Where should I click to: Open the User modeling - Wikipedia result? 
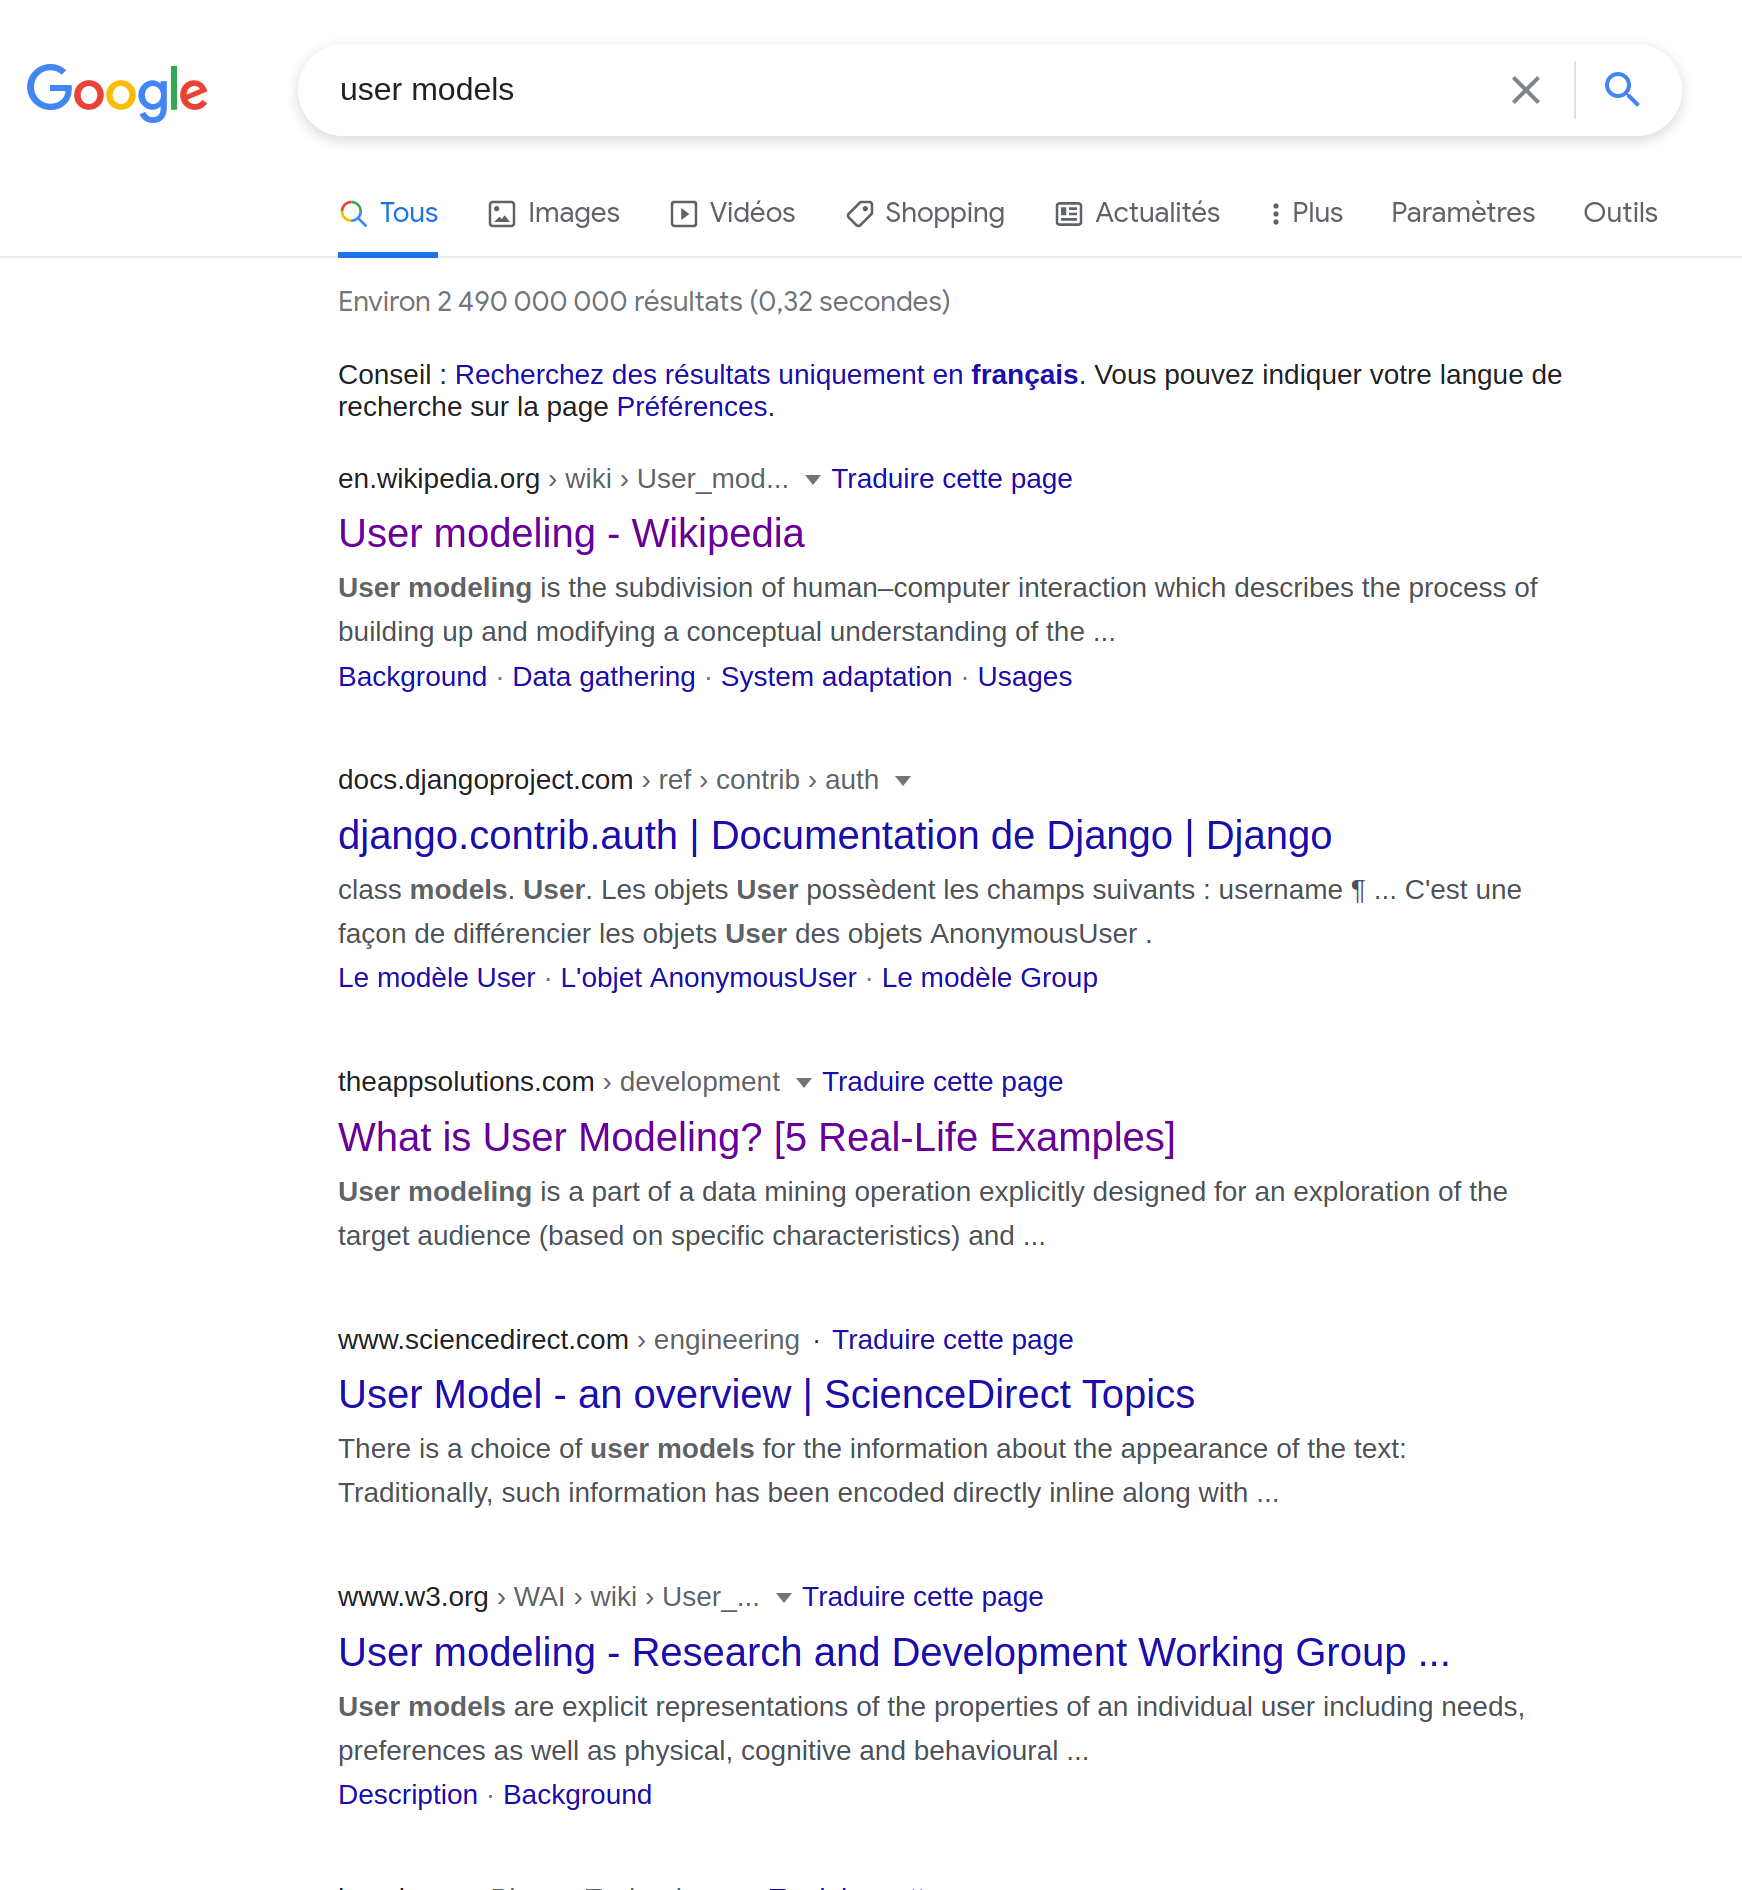[x=570, y=534]
